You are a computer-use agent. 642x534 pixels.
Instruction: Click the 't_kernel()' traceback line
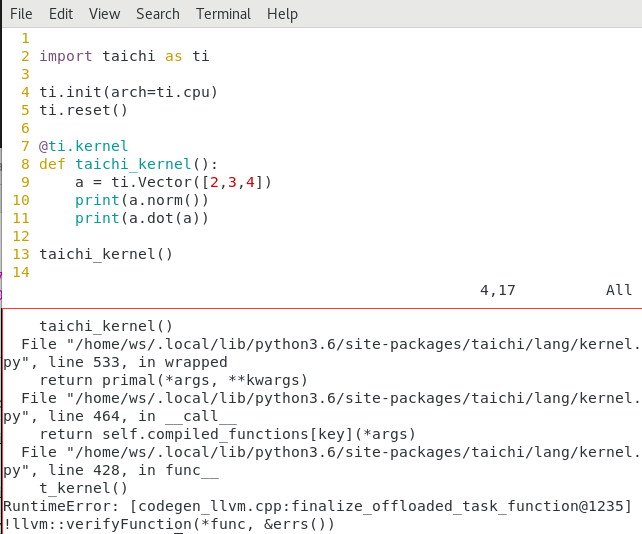[x=84, y=489]
